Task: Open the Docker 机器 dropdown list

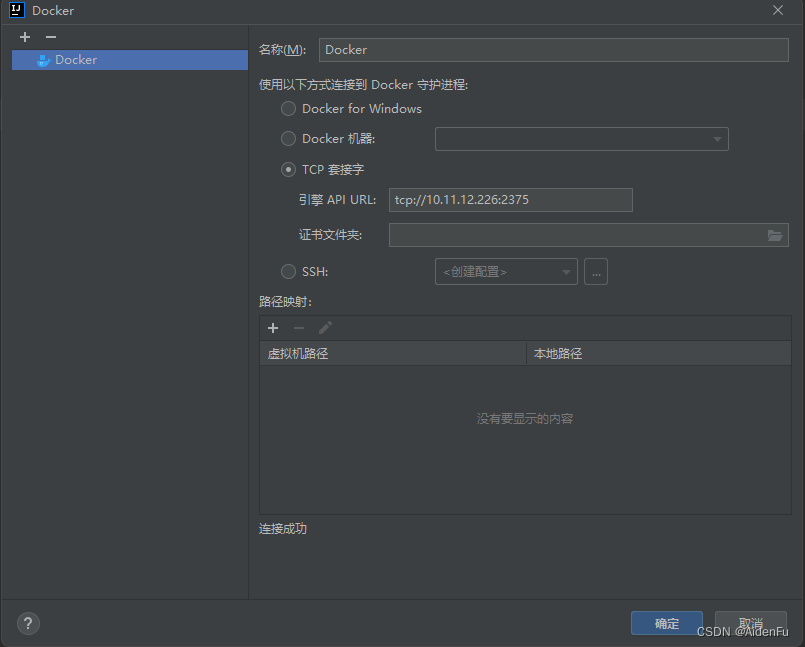Action: [582, 139]
